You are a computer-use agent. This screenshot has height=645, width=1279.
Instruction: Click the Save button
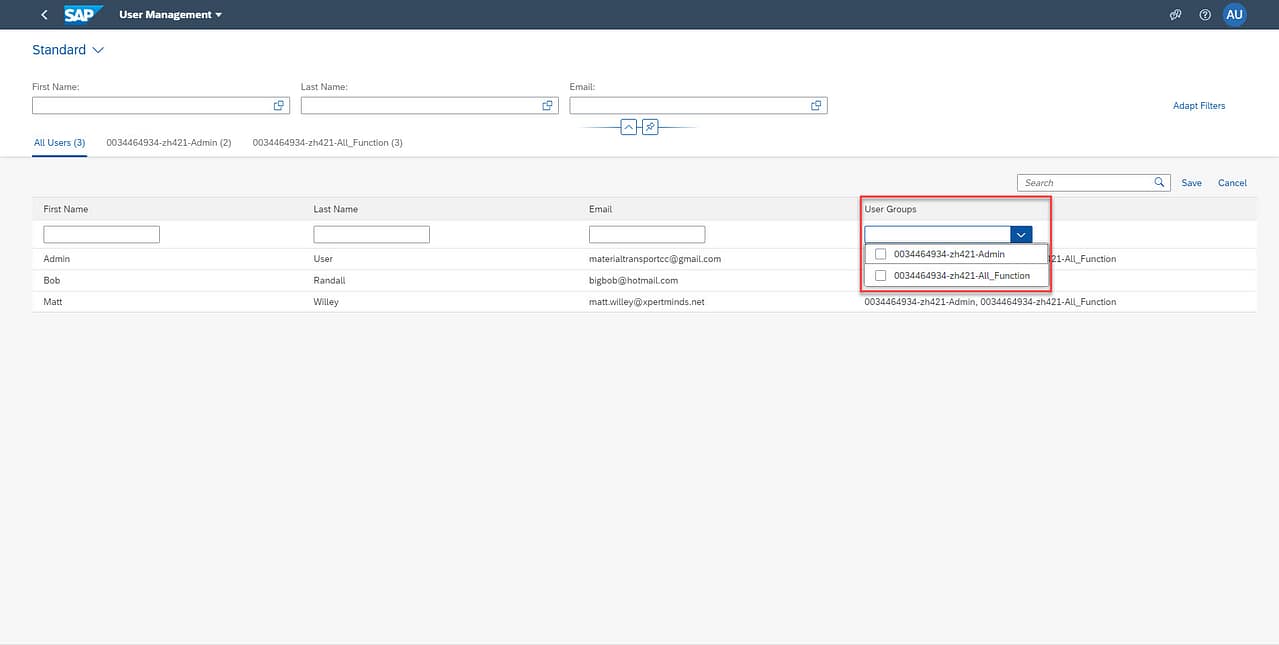pos(1190,182)
